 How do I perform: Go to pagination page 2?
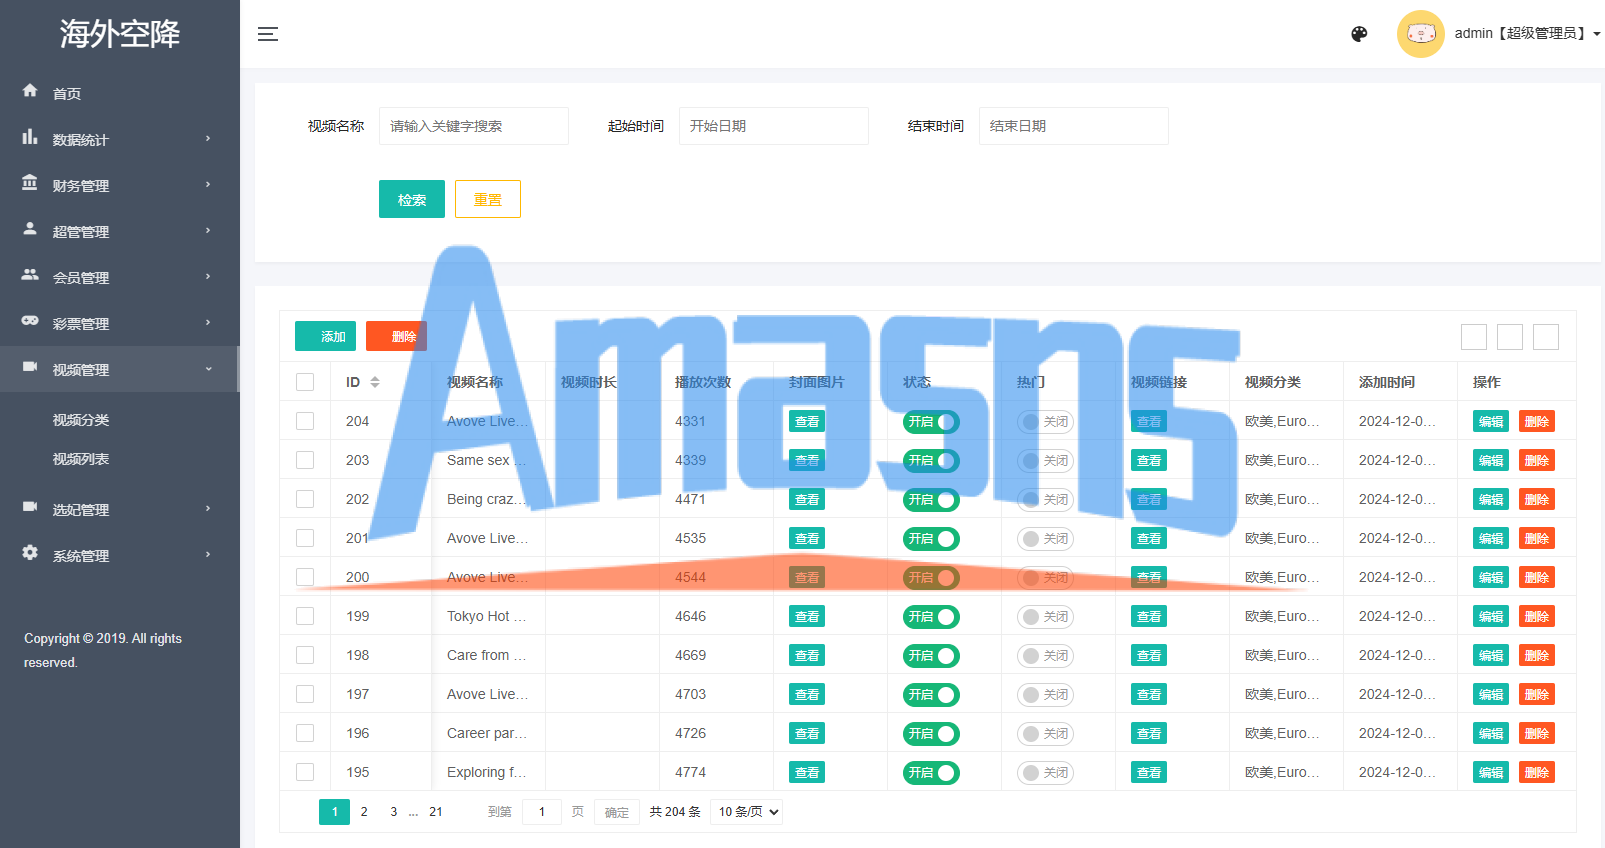click(x=364, y=812)
